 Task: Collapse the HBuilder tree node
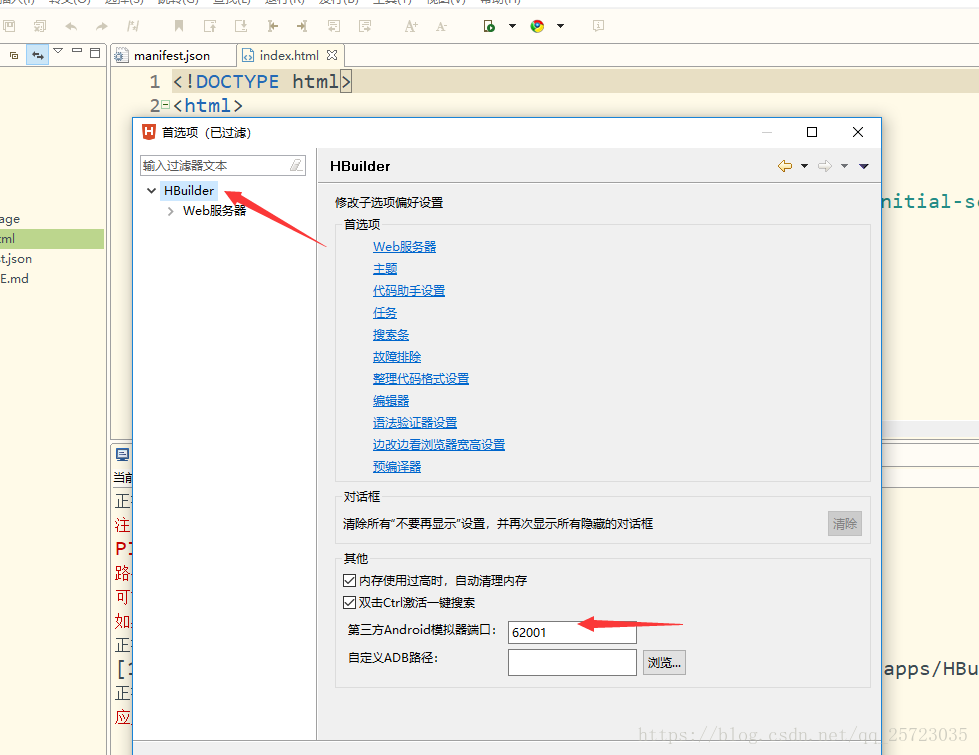point(151,190)
